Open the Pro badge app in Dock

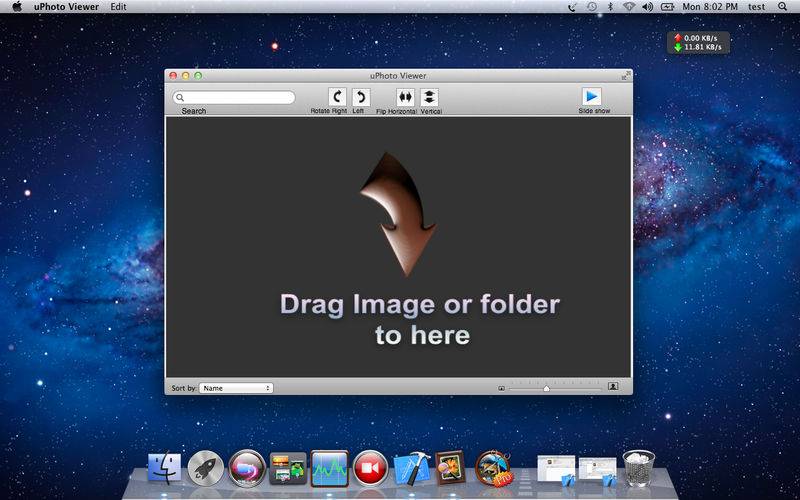point(493,468)
